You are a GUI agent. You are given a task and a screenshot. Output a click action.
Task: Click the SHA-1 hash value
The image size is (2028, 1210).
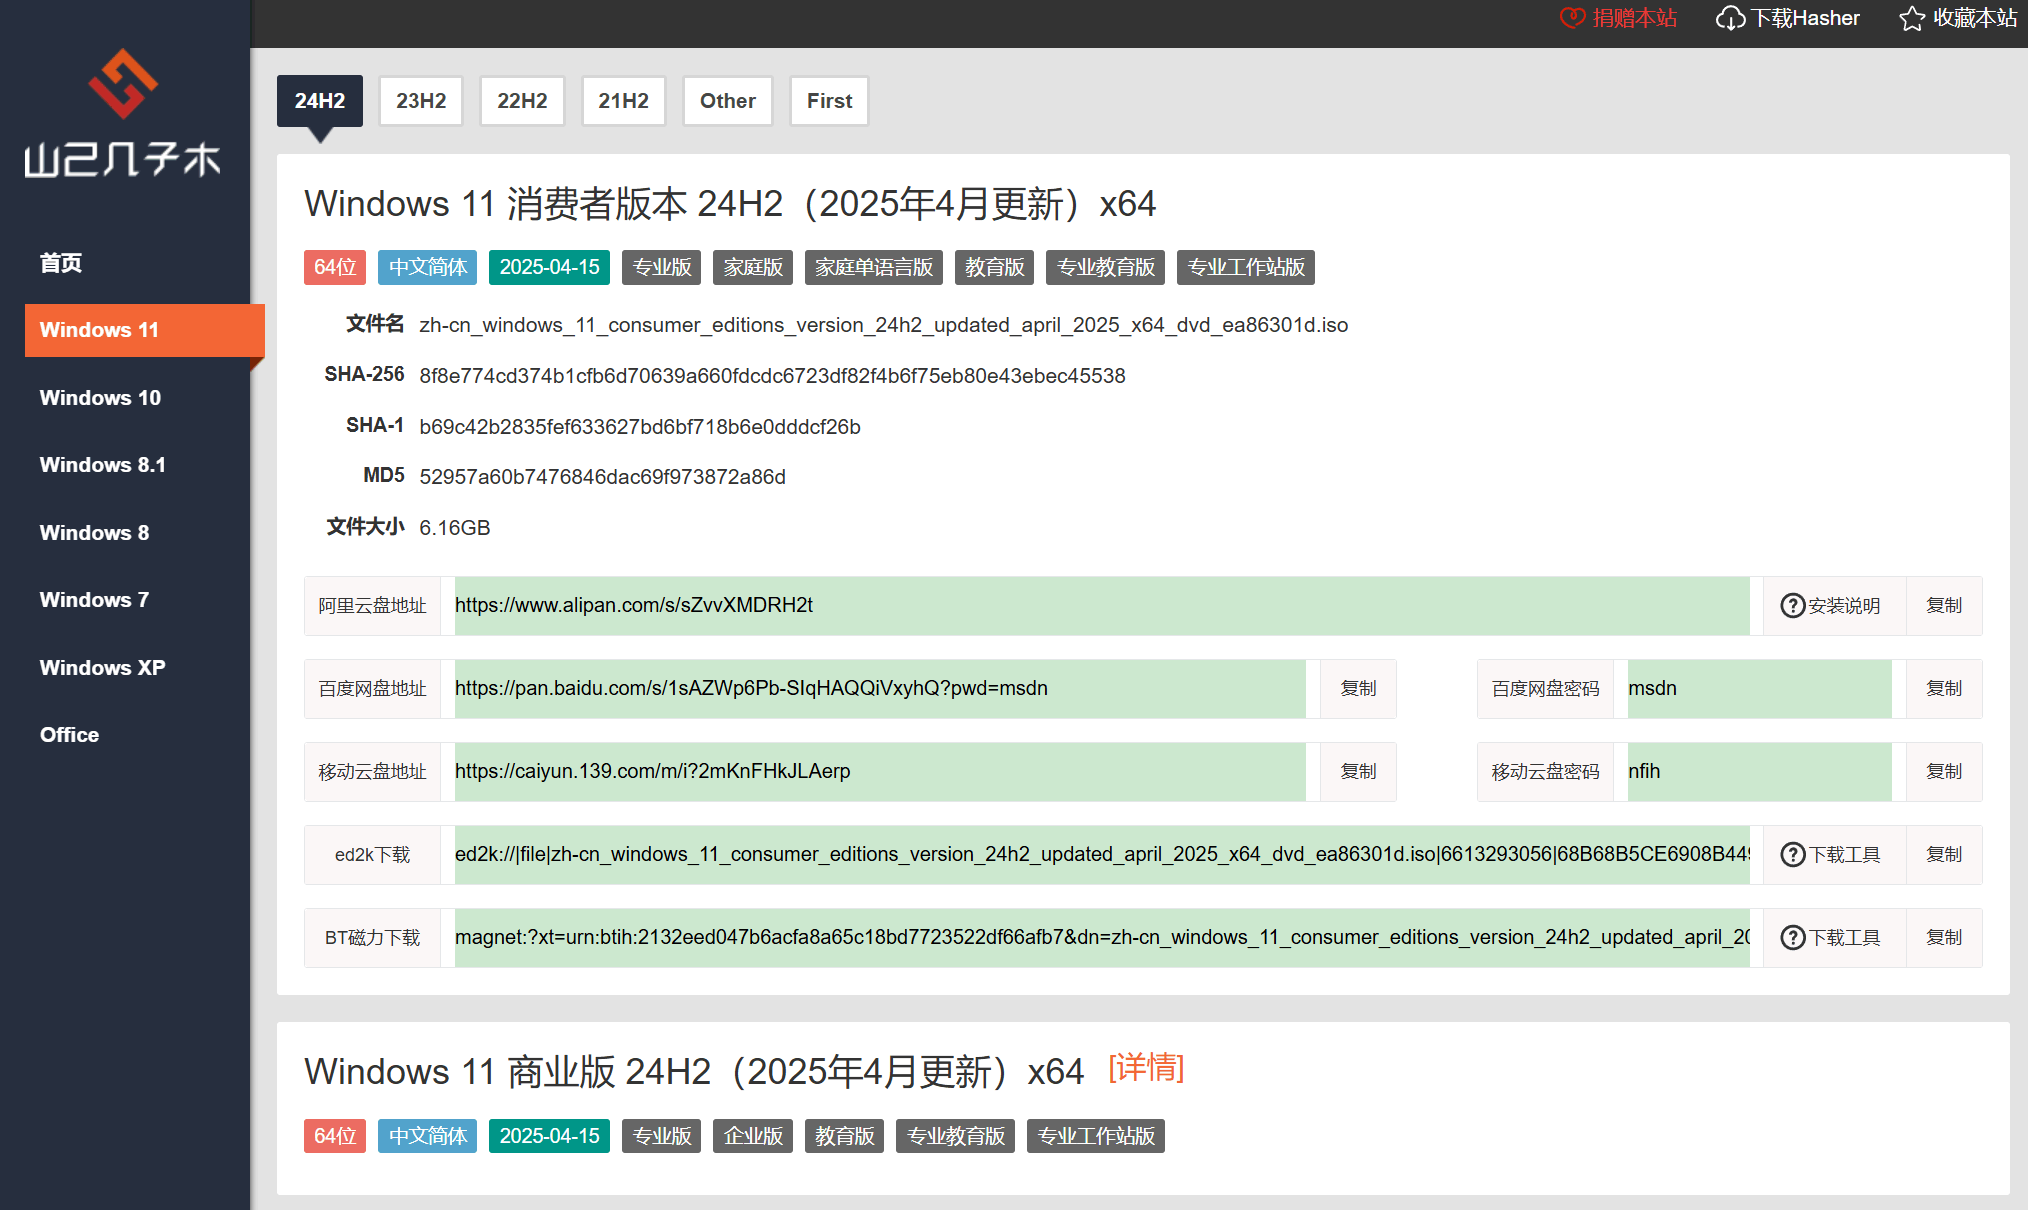point(640,427)
